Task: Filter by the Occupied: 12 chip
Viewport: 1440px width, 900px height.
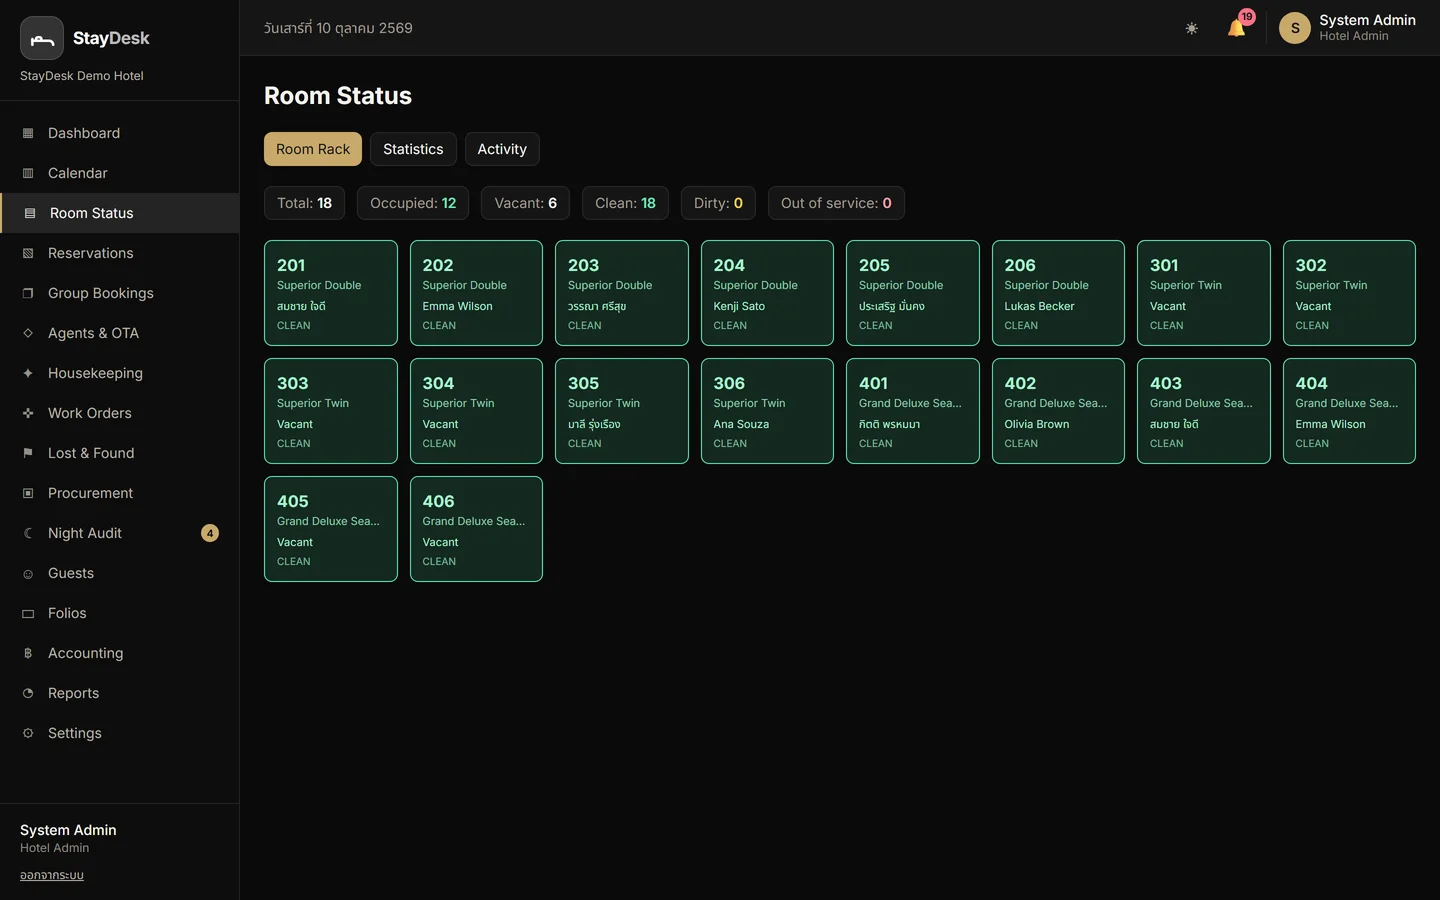Action: 413,203
